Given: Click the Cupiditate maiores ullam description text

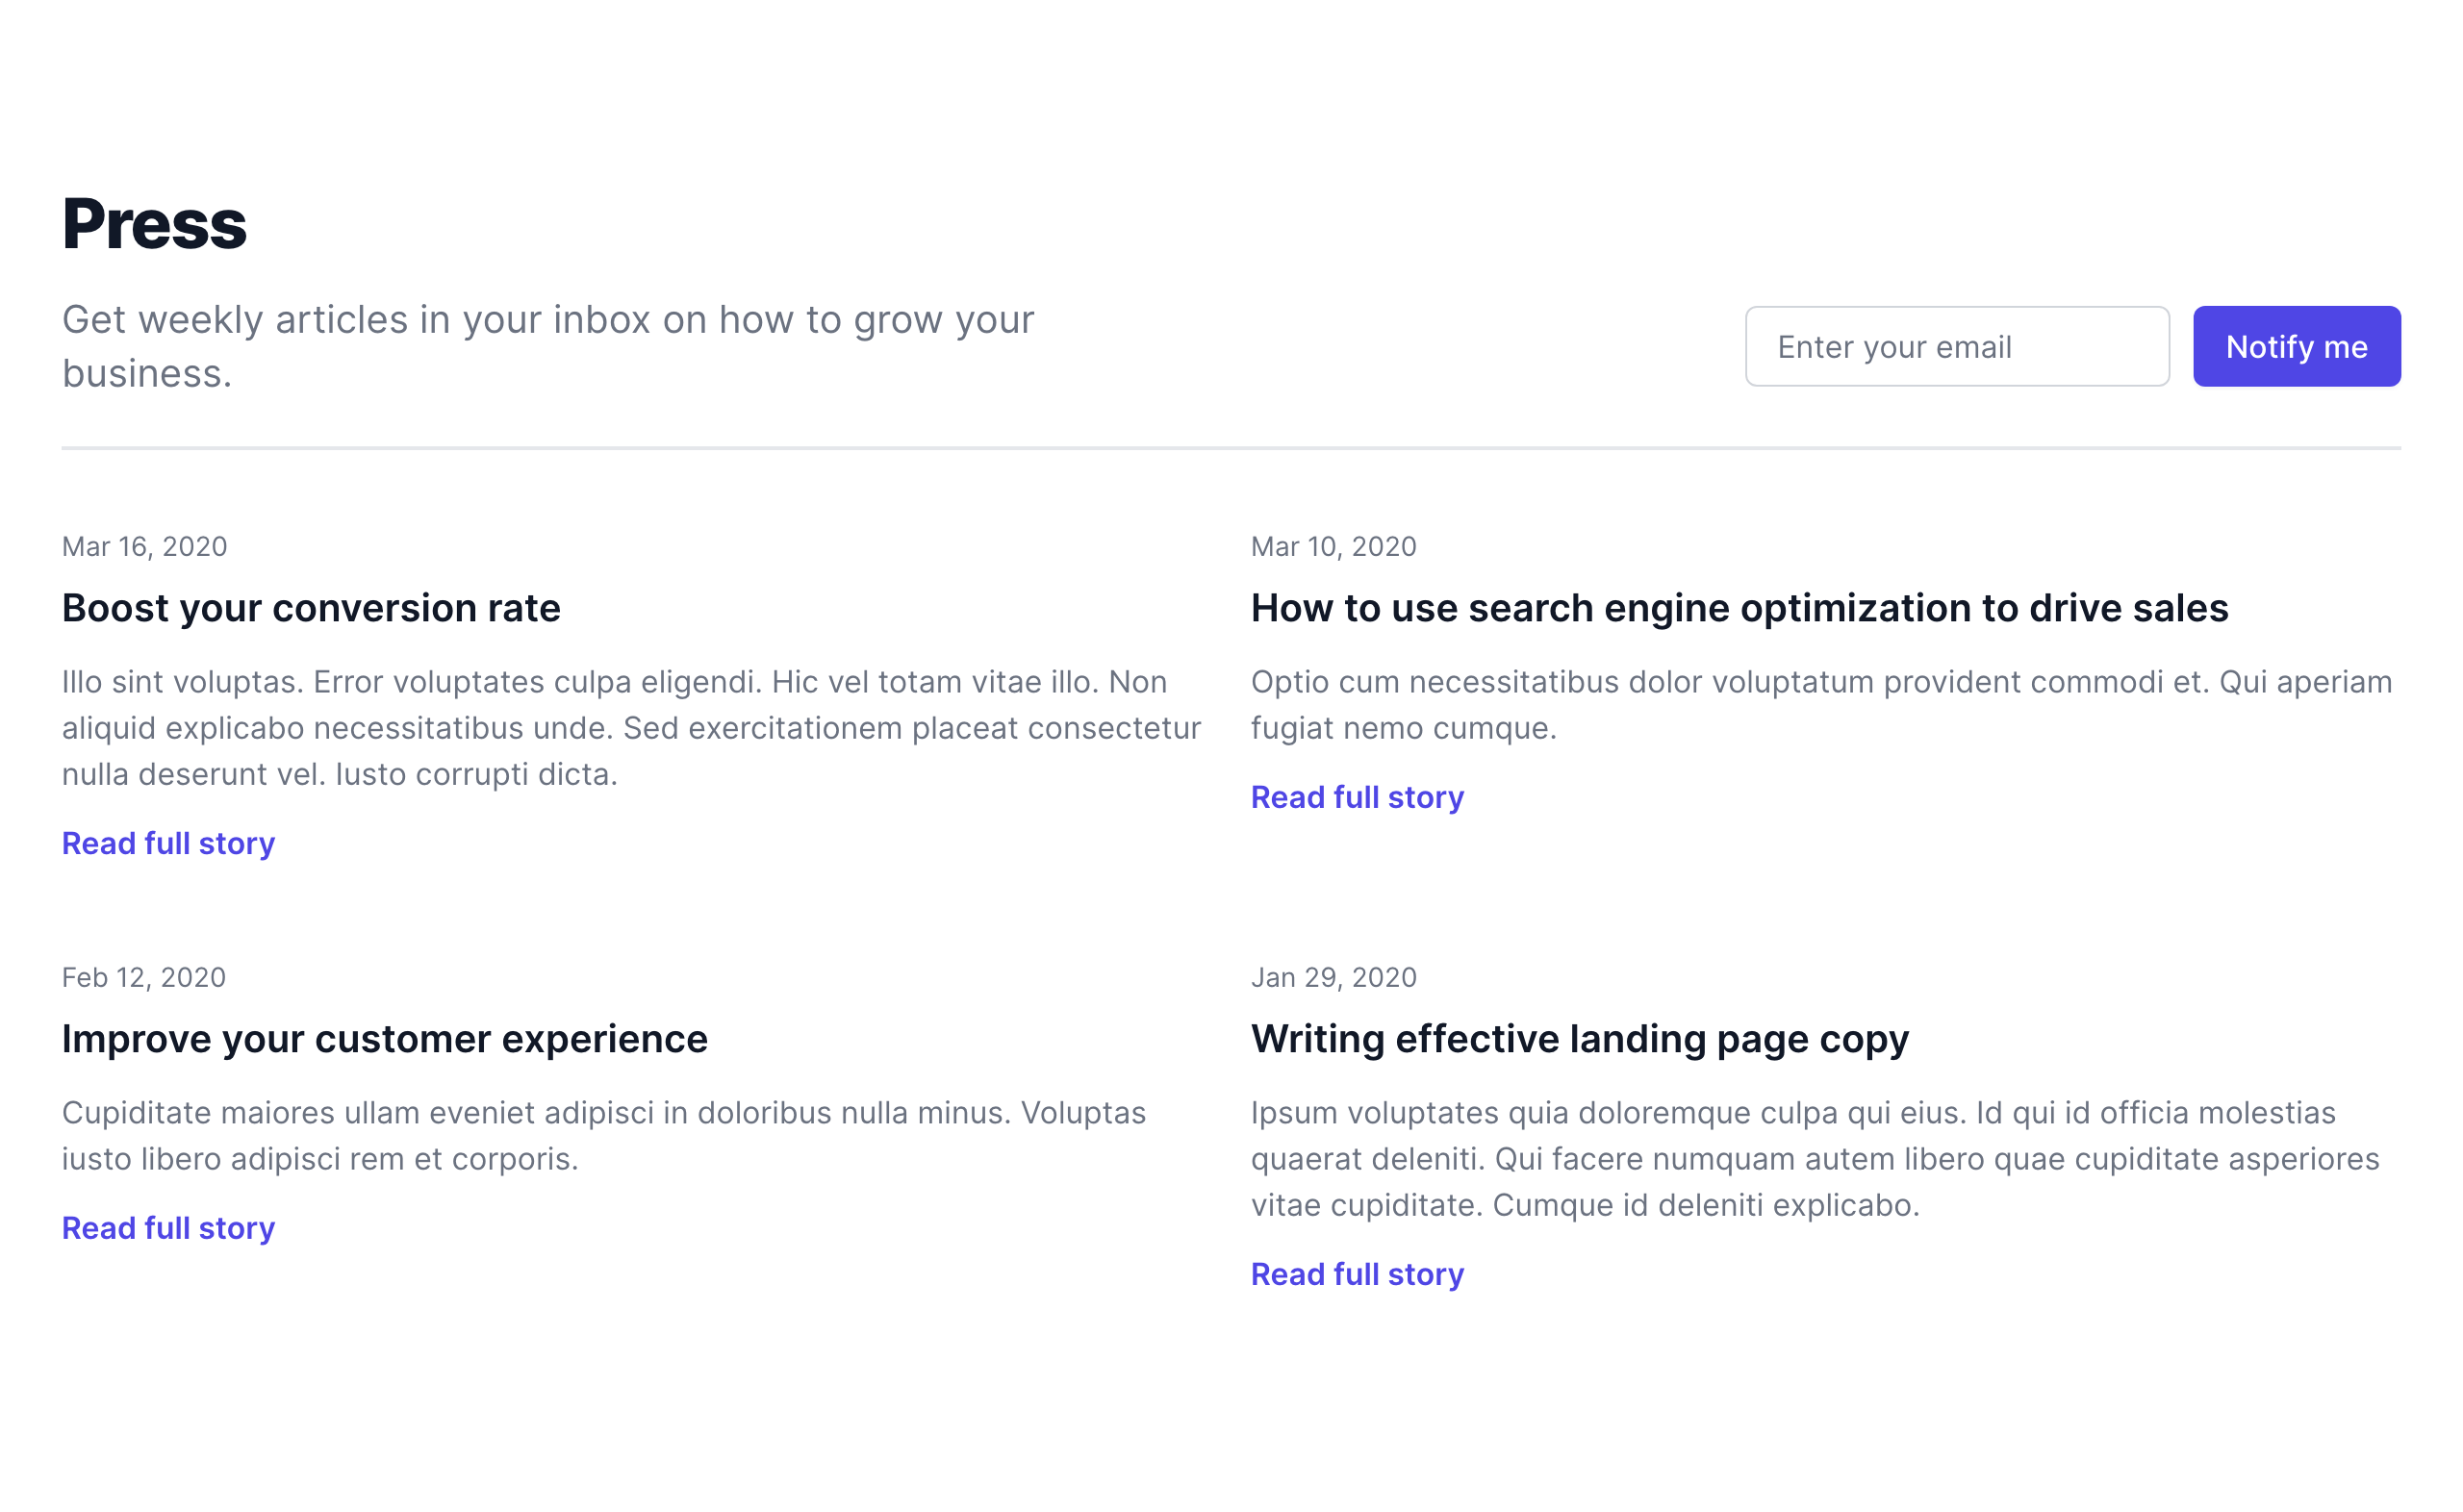Looking at the screenshot, I should click(603, 1136).
